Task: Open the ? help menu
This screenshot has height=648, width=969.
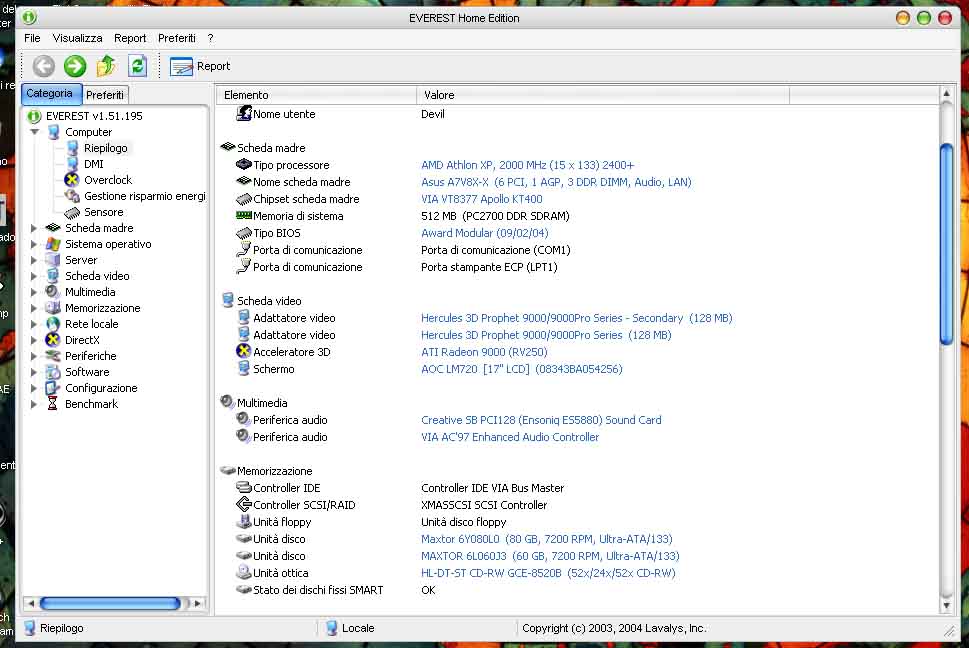Action: tap(210, 38)
